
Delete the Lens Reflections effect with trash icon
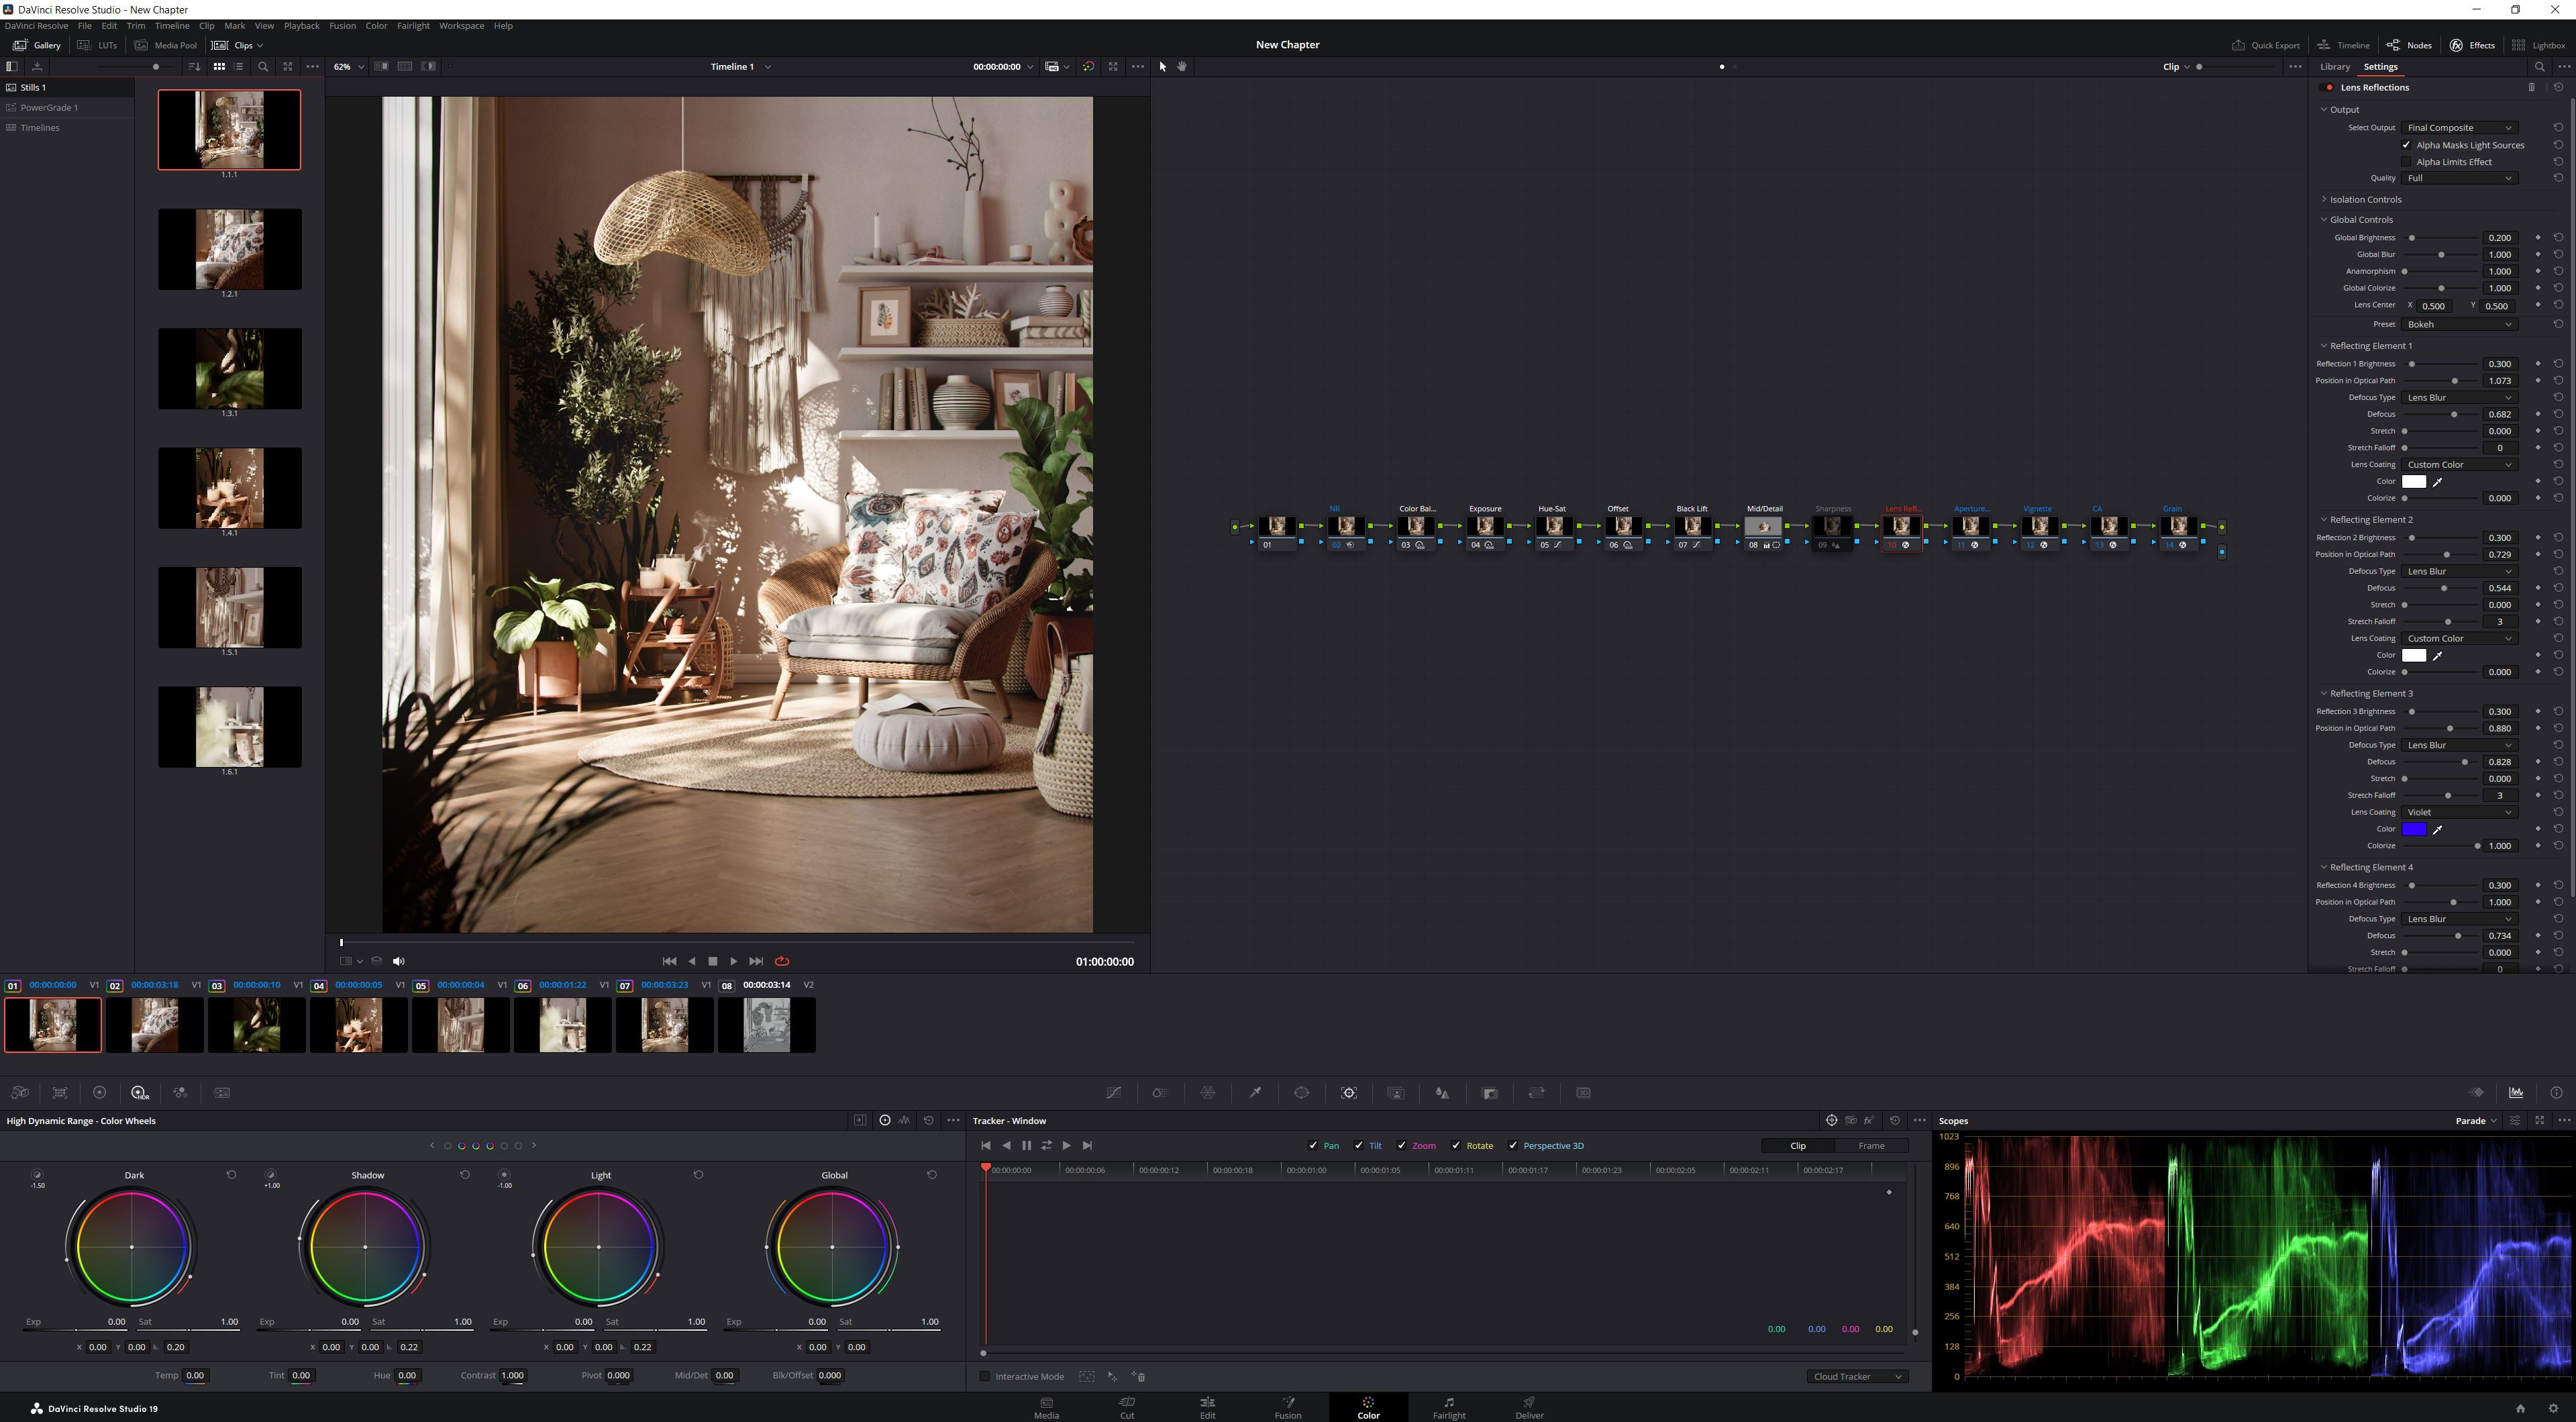tap(2532, 87)
